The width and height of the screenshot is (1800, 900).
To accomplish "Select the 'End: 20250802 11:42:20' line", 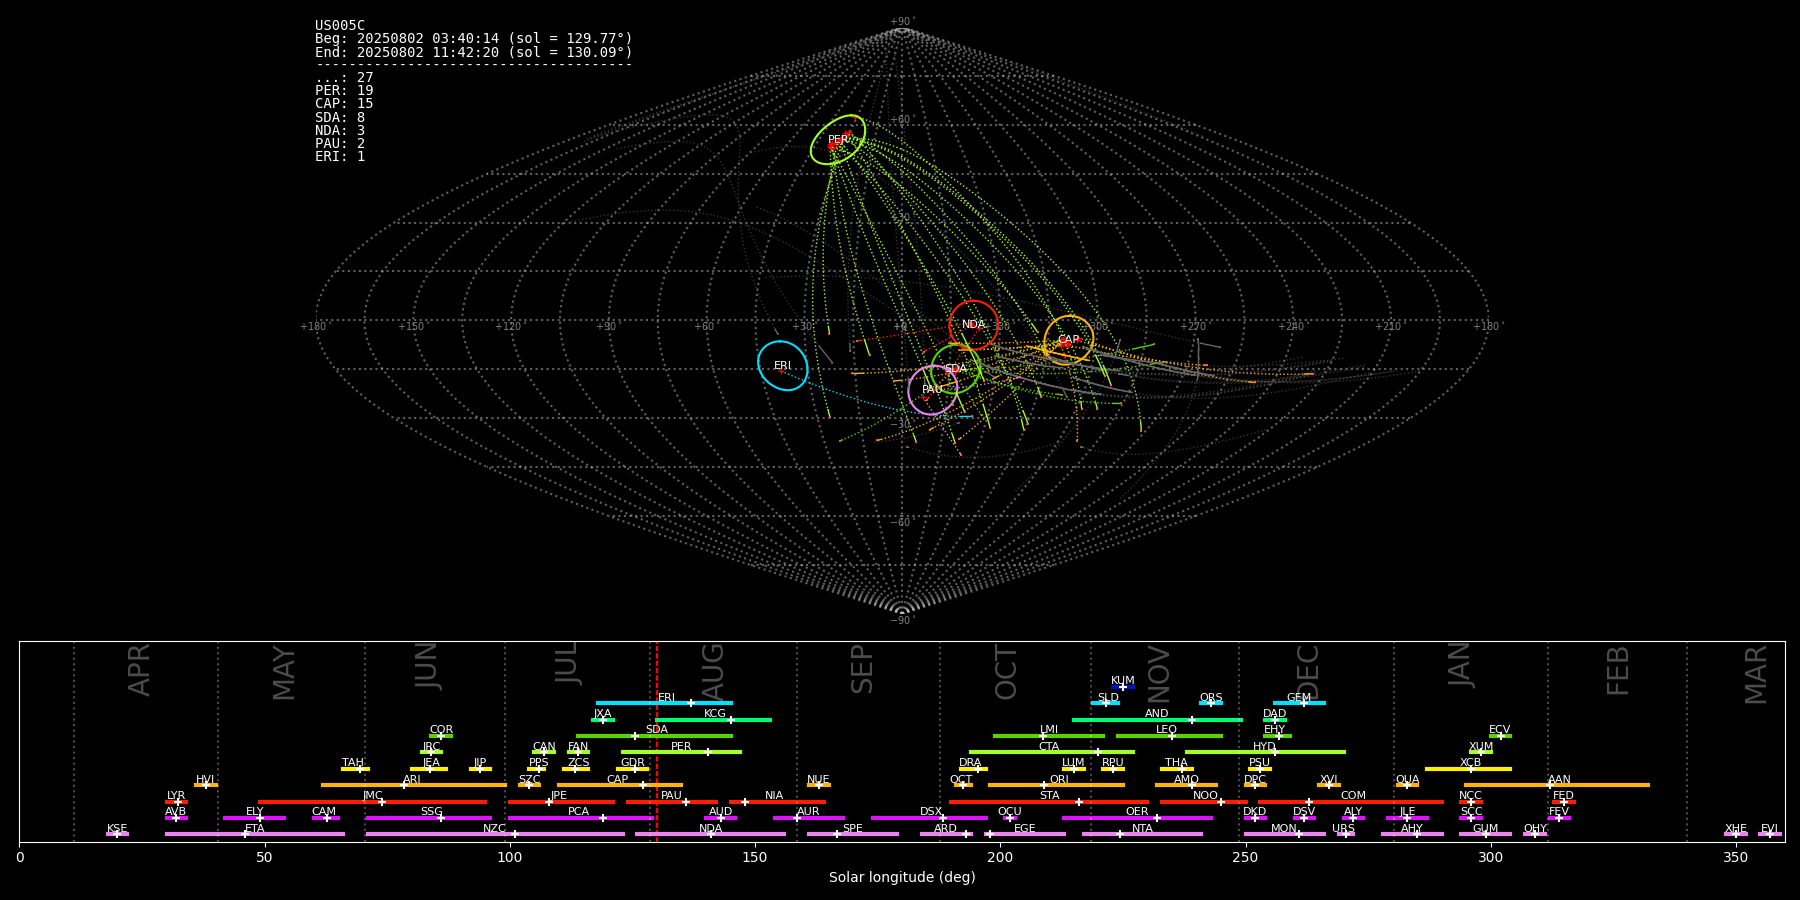I will (x=474, y=52).
